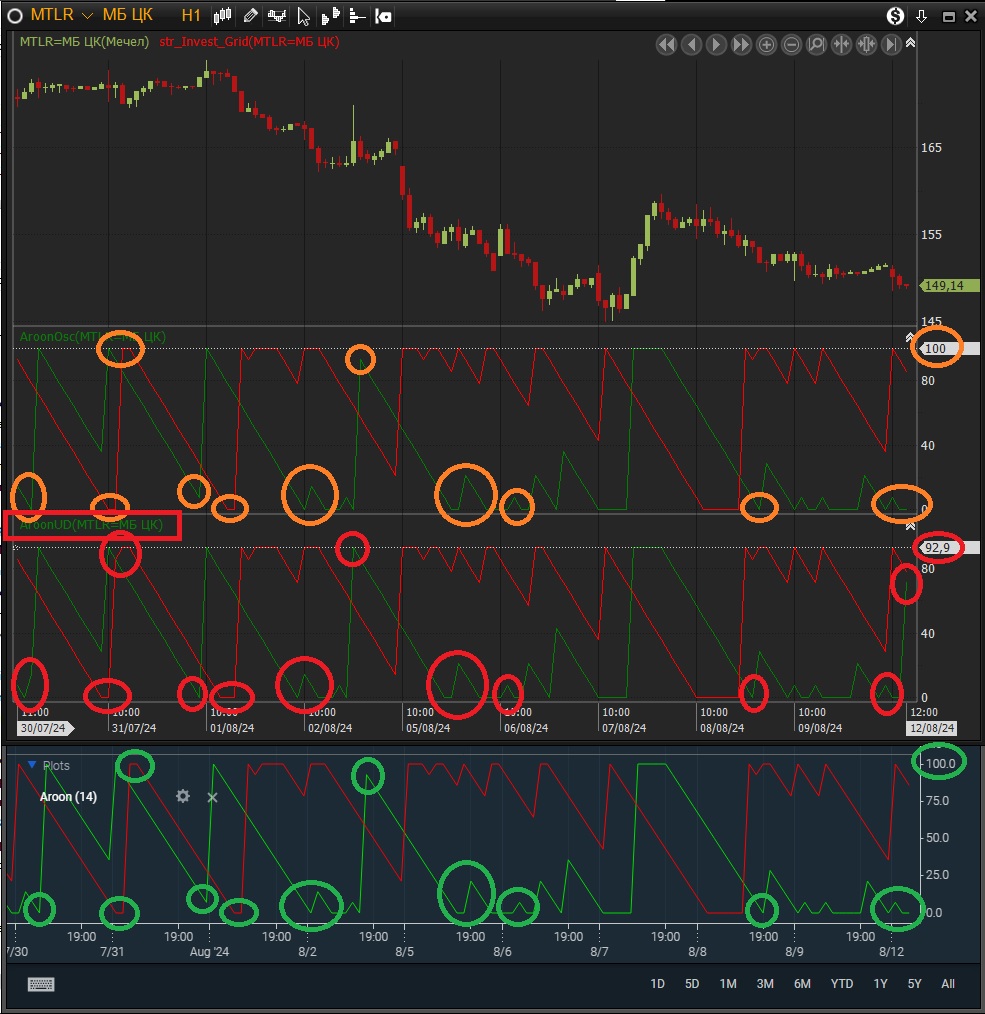Jump to last bar on chart

(x=891, y=45)
